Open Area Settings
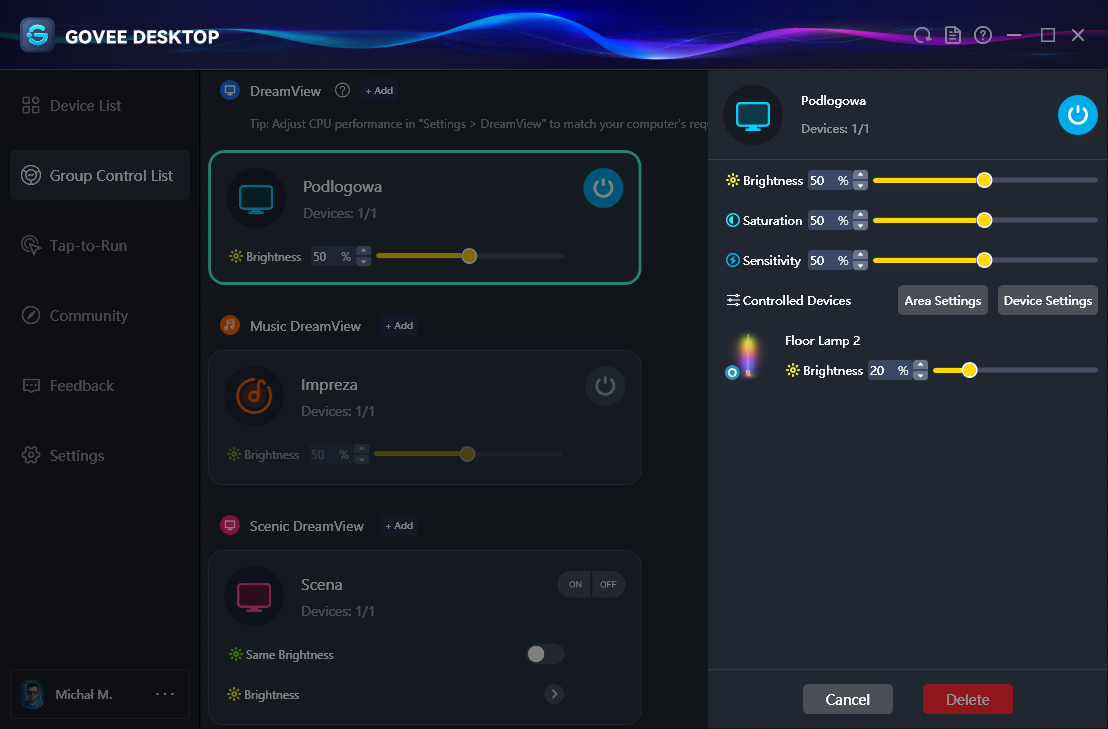This screenshot has height=729, width=1108. click(943, 300)
